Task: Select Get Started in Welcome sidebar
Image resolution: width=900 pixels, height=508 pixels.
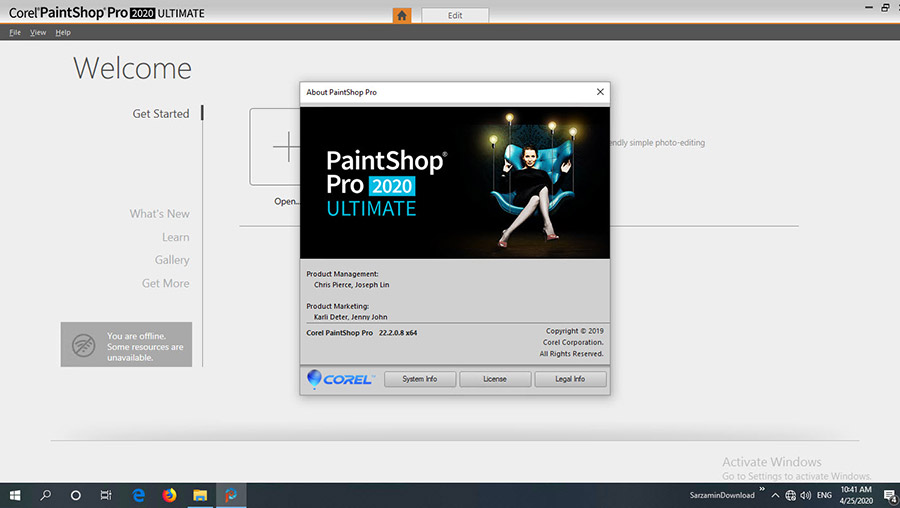Action: (x=161, y=114)
